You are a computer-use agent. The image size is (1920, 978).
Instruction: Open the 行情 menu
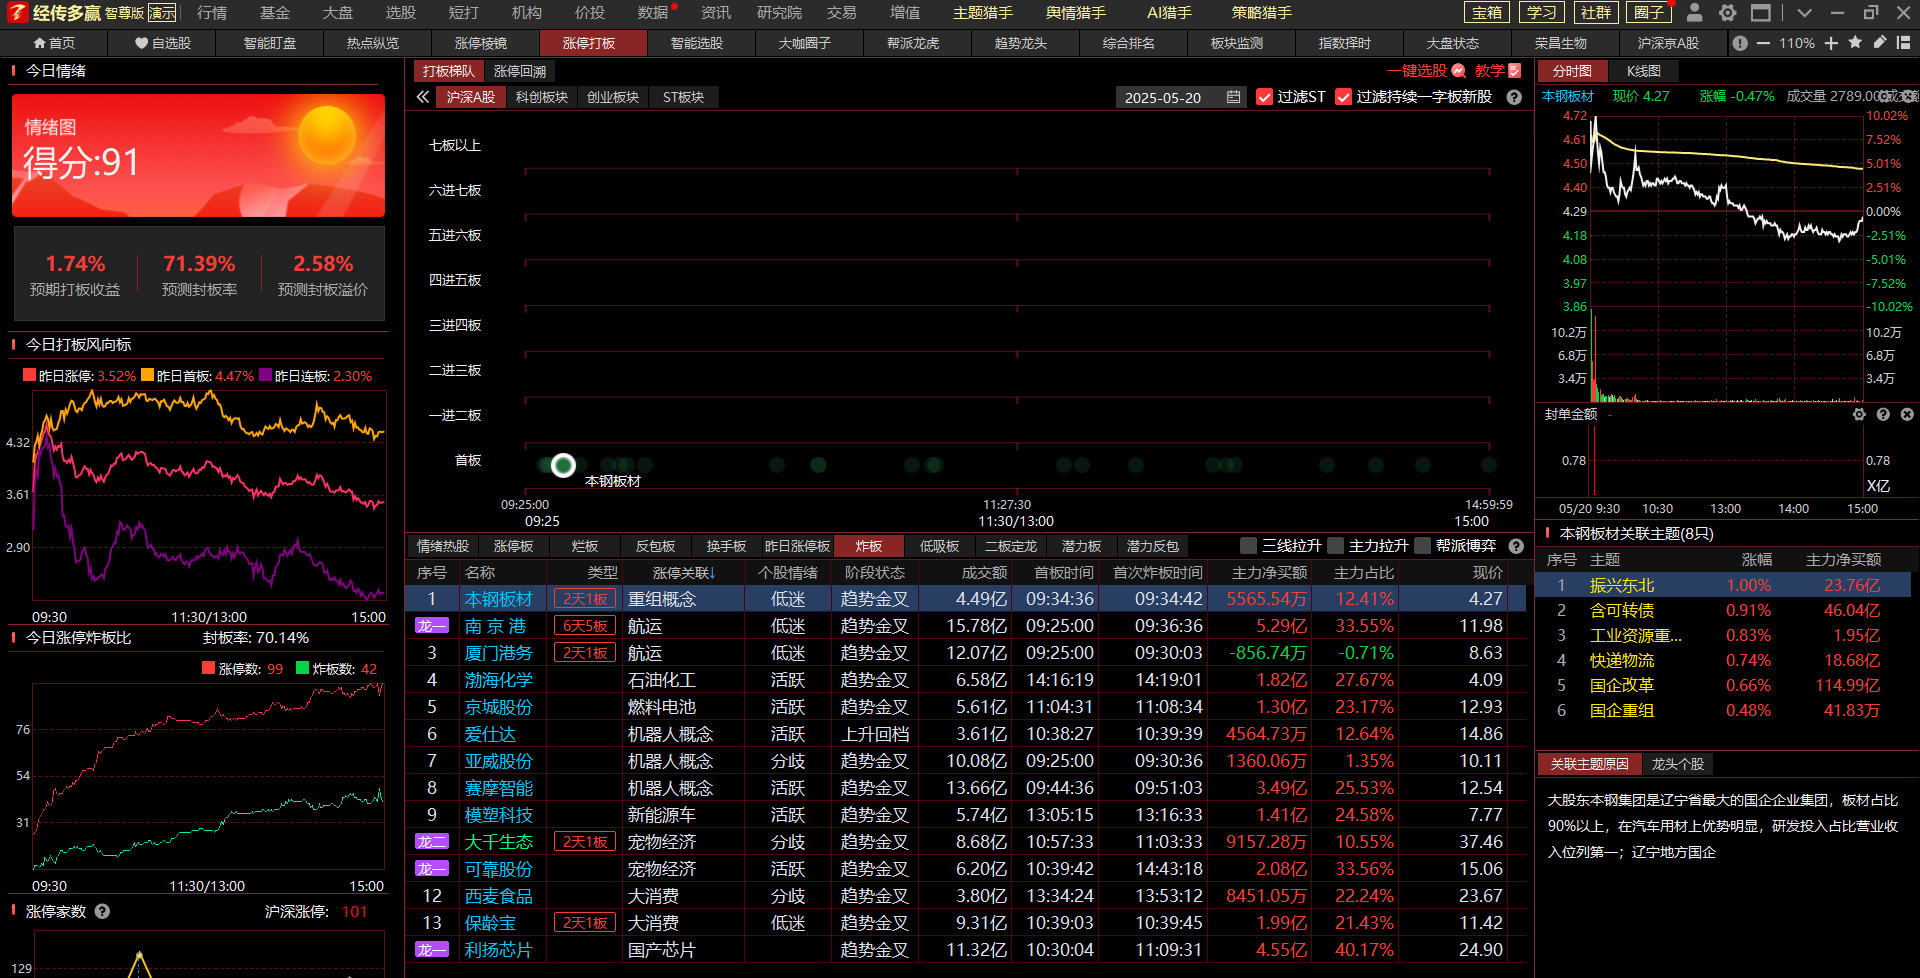(x=212, y=13)
